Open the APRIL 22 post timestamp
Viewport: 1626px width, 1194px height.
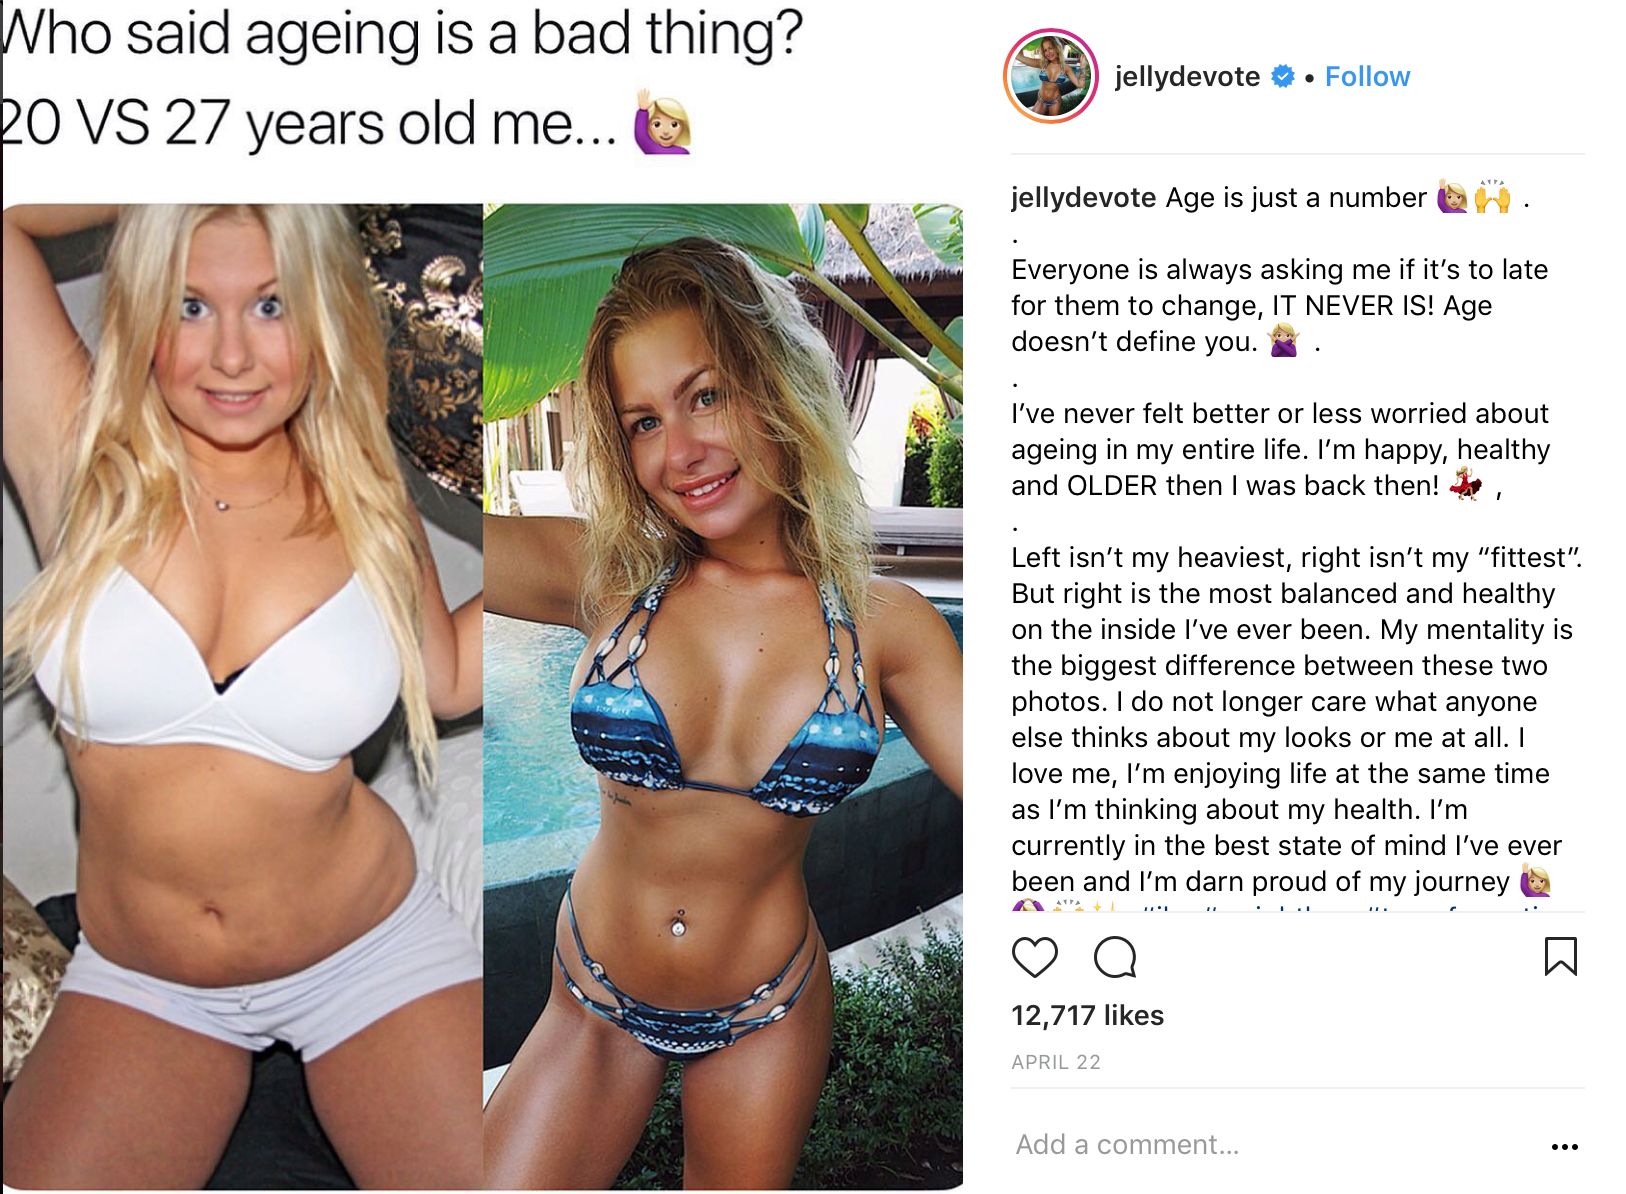click(1055, 1062)
